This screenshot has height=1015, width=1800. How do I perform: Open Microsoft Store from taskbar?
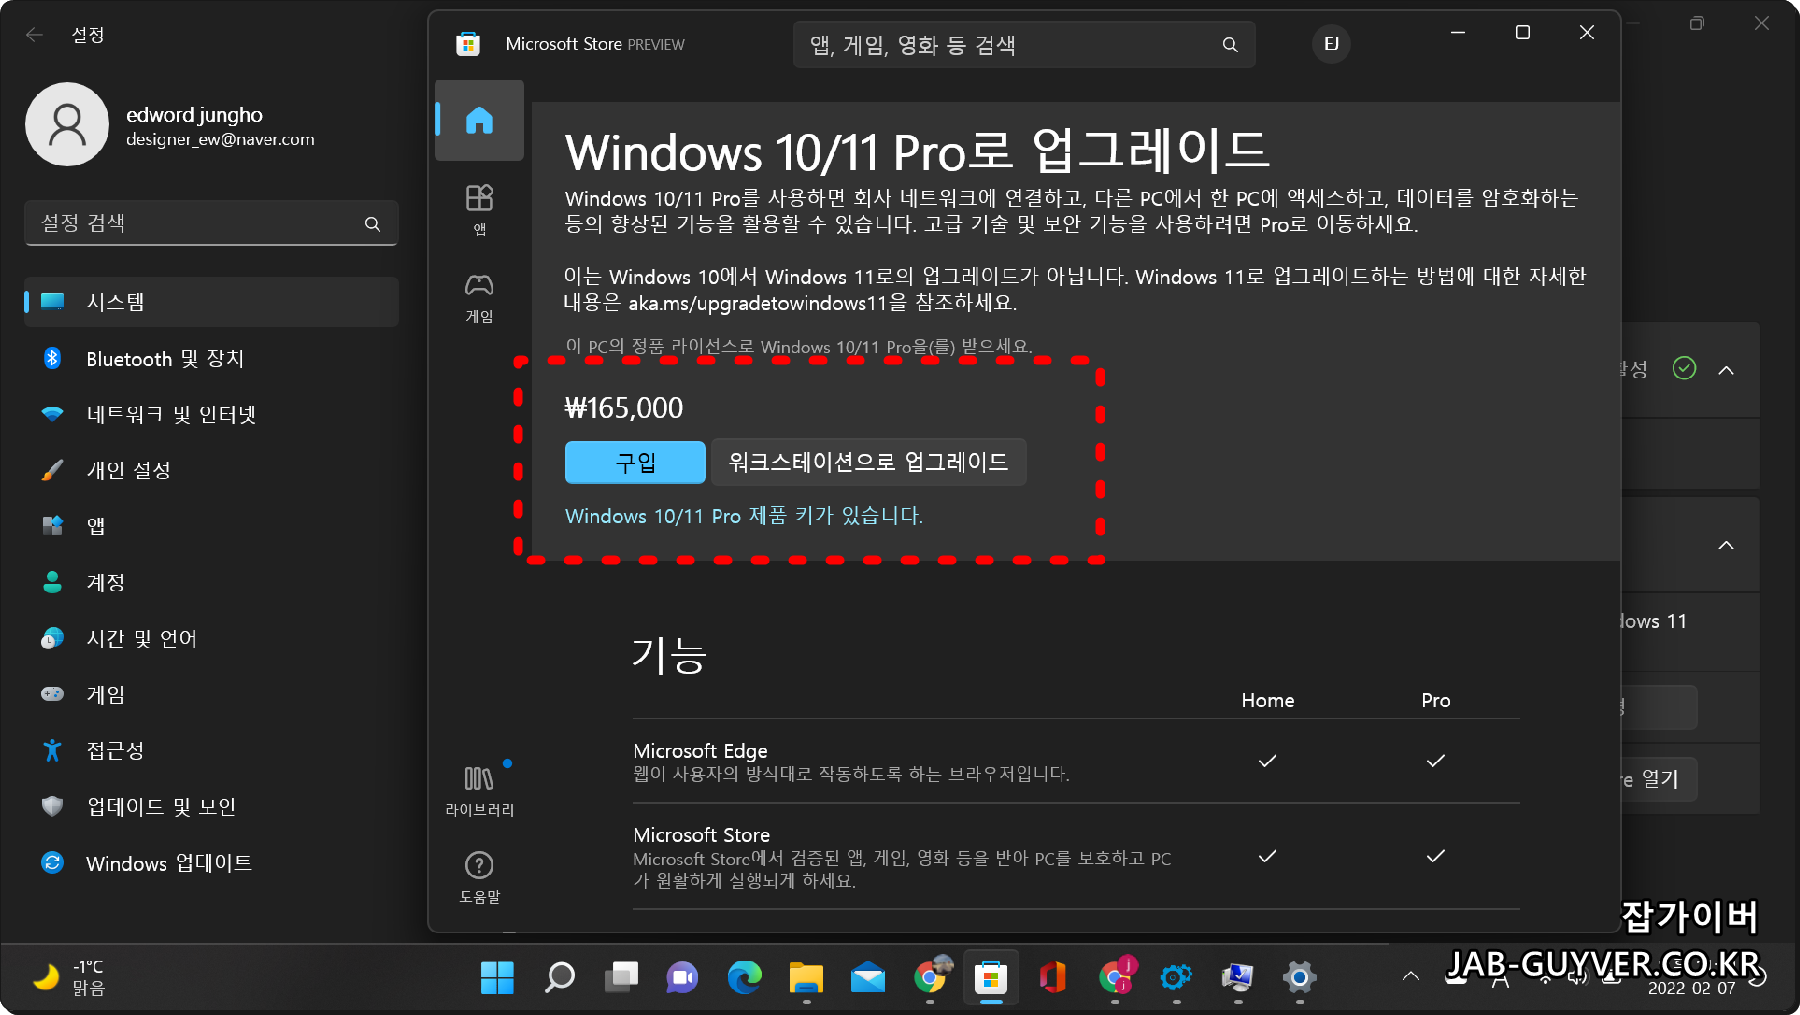[991, 977]
